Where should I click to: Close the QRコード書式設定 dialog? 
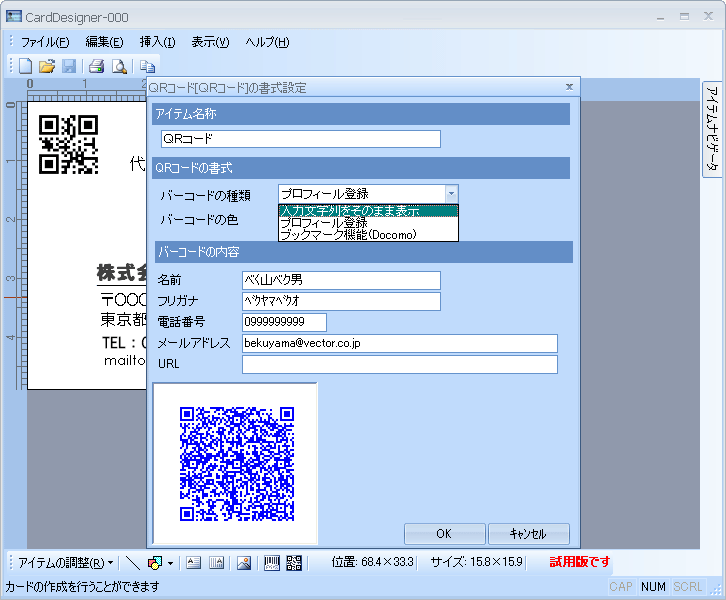click(x=570, y=87)
